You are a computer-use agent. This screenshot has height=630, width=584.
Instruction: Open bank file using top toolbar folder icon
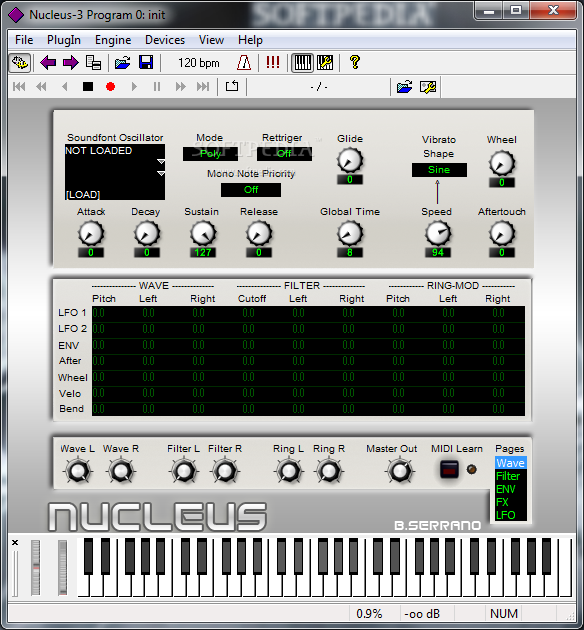123,63
